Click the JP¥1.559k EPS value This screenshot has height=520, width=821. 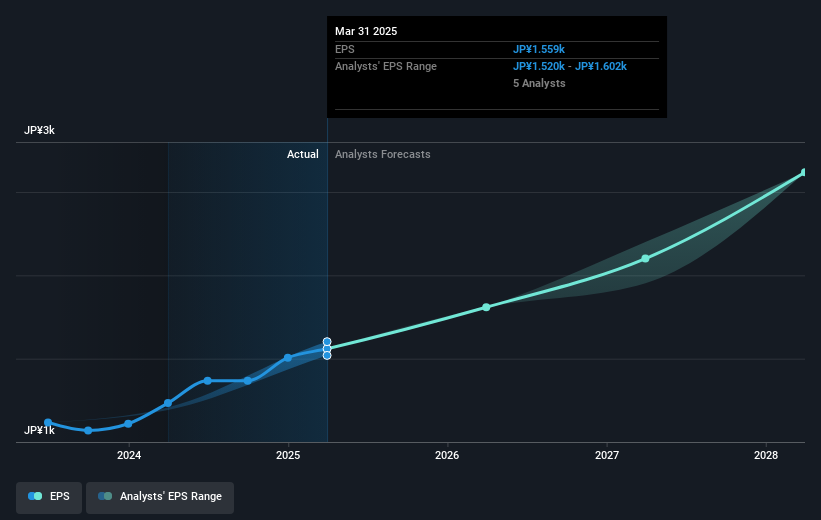pos(539,49)
